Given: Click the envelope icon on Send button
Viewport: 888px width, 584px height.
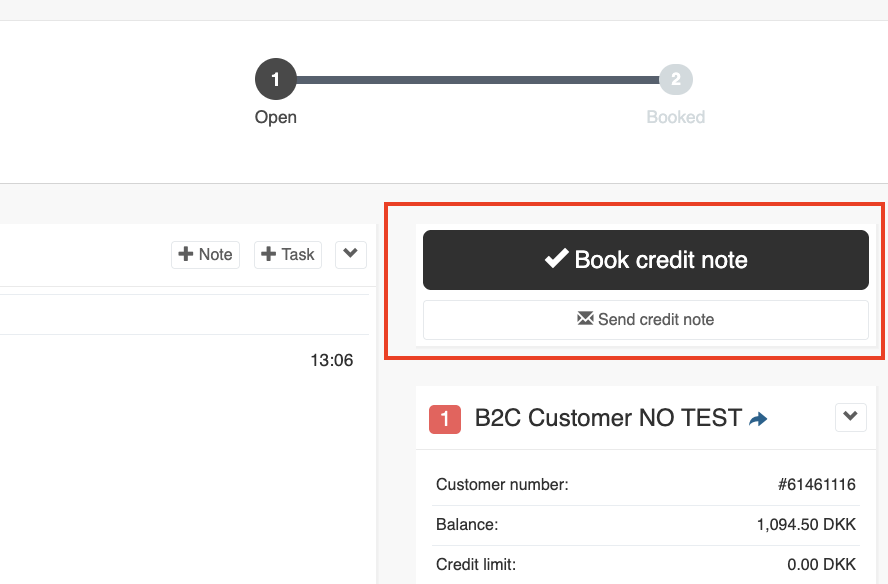Looking at the screenshot, I should 585,318.
